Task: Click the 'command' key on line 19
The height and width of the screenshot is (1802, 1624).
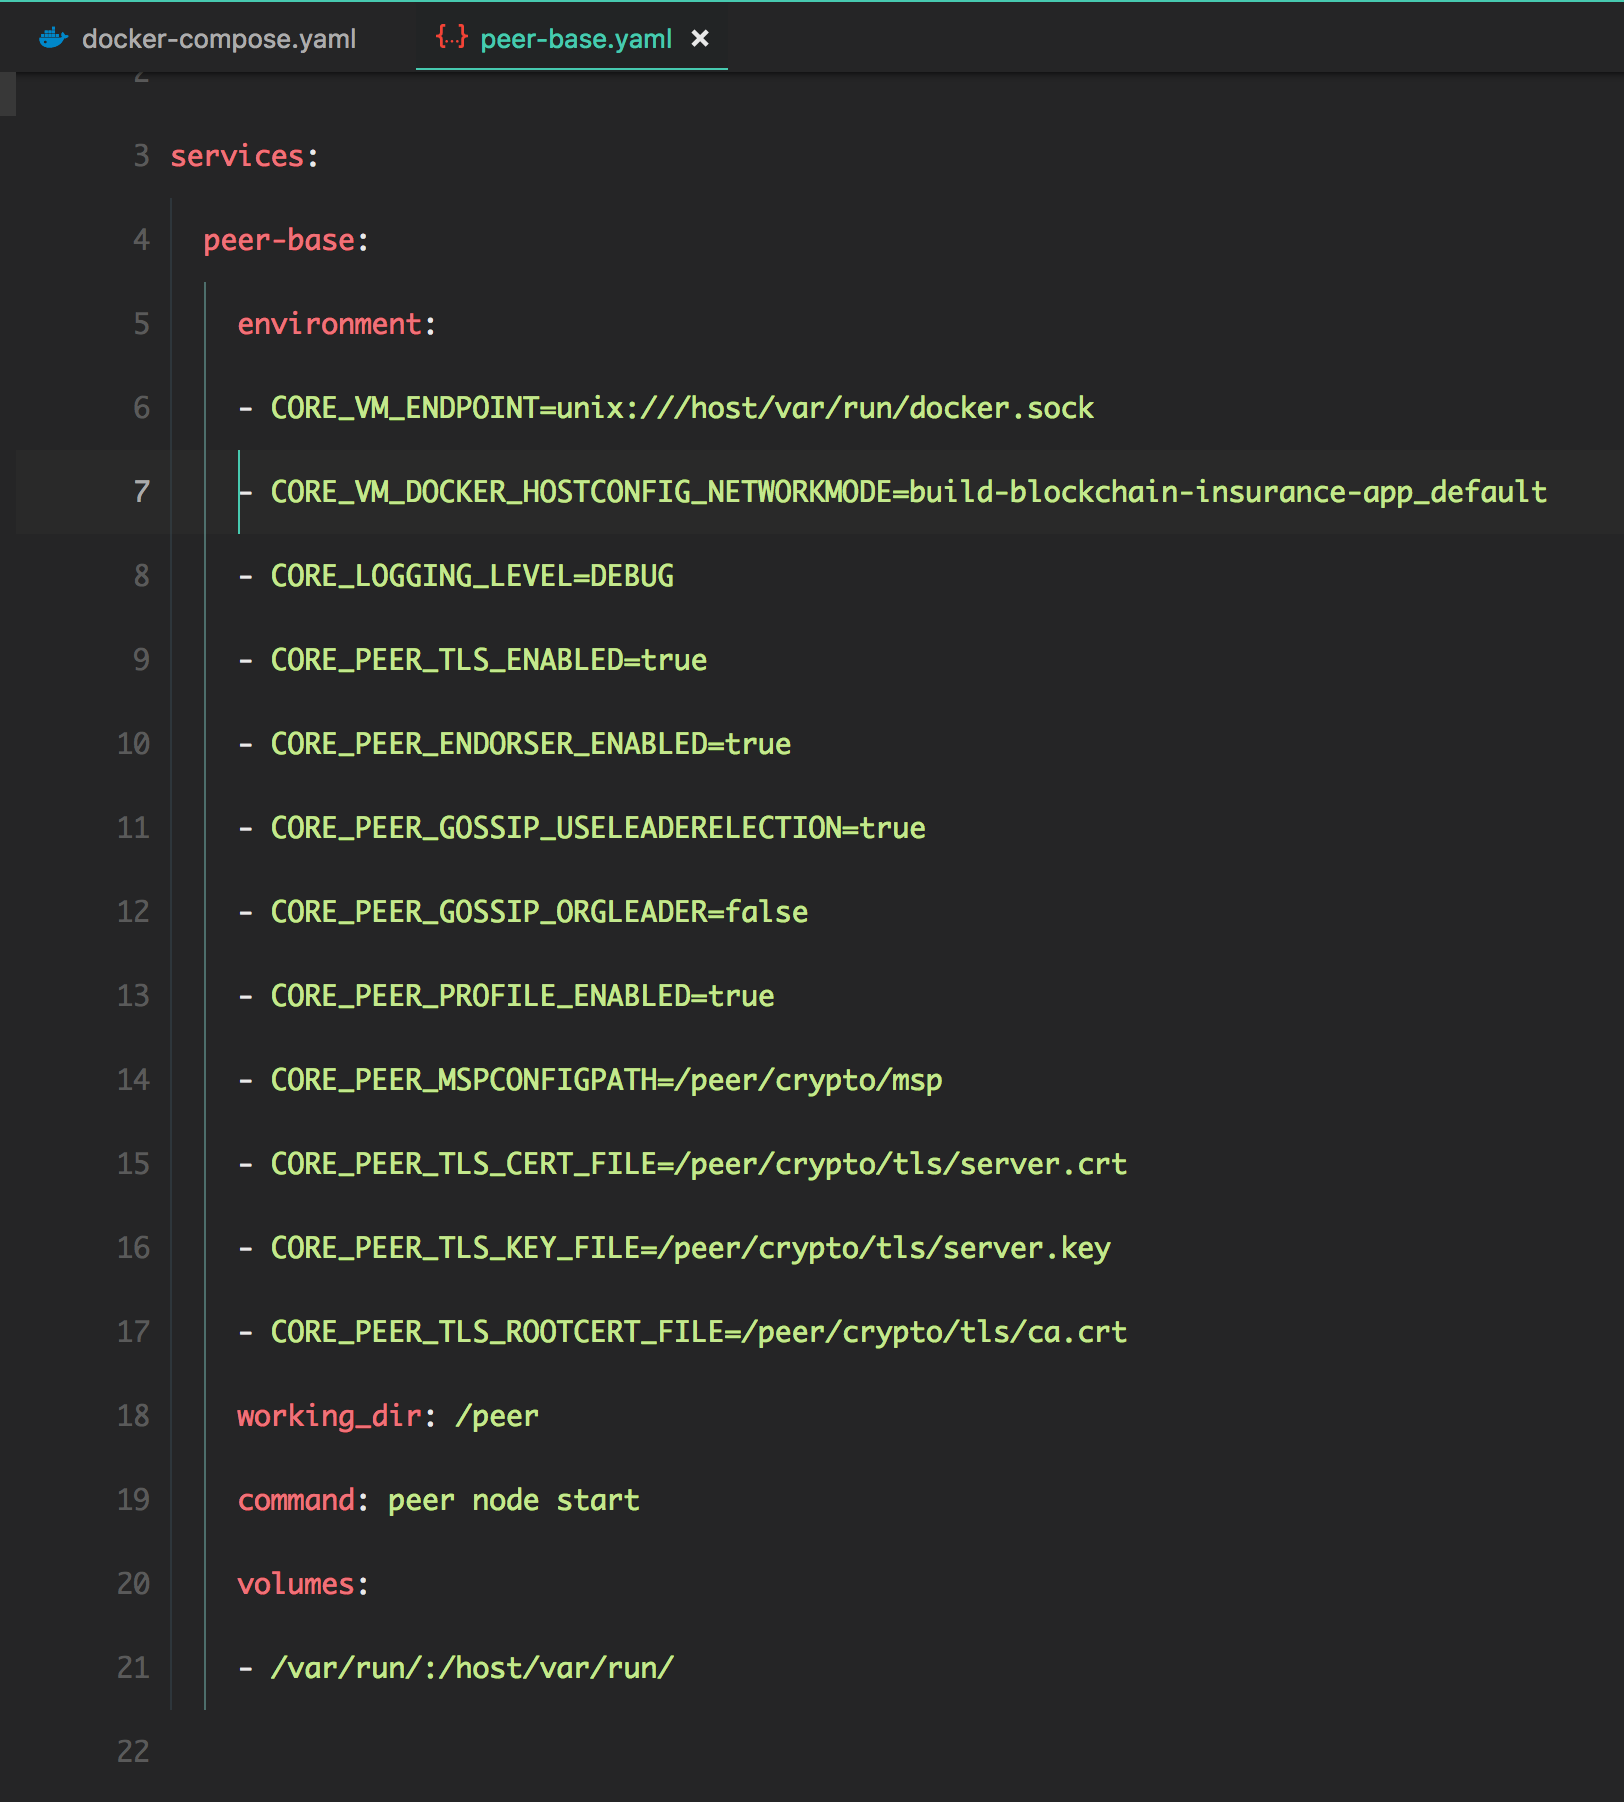Action: point(296,1500)
